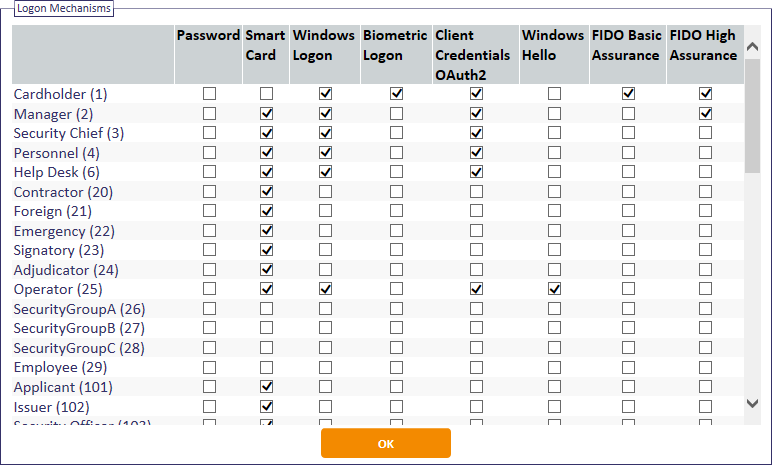Enable Windows Logon for Foreign (21)

(325, 211)
